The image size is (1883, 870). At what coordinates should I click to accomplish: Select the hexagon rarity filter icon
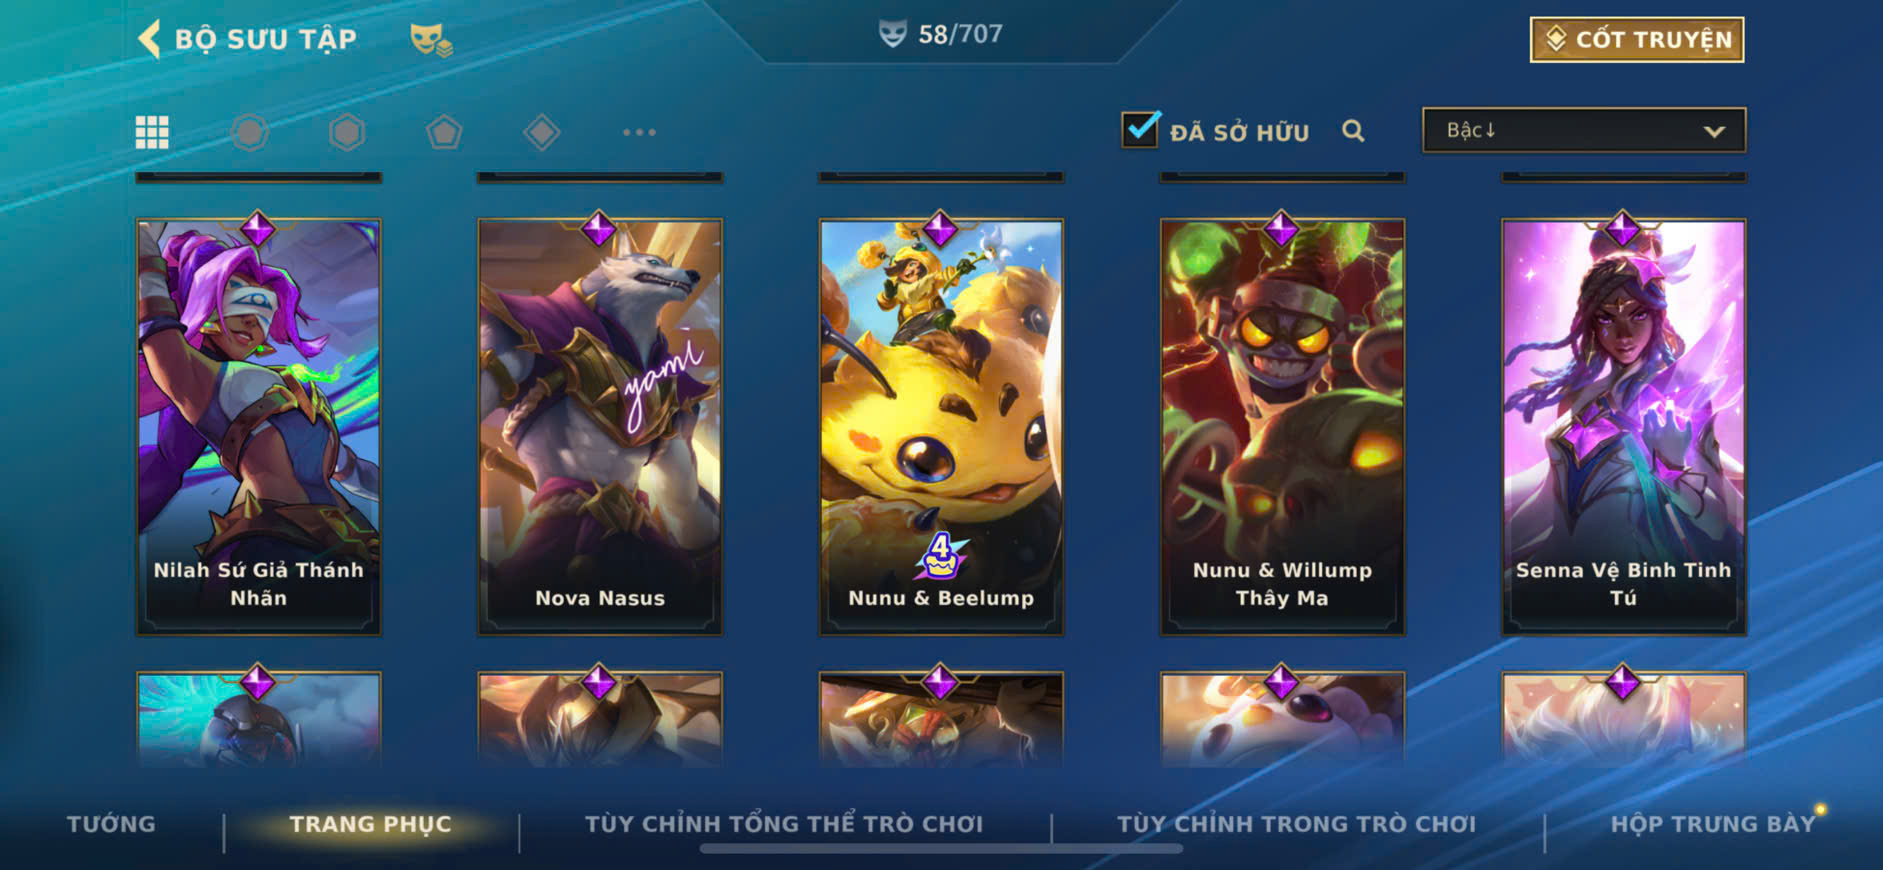tap(347, 132)
